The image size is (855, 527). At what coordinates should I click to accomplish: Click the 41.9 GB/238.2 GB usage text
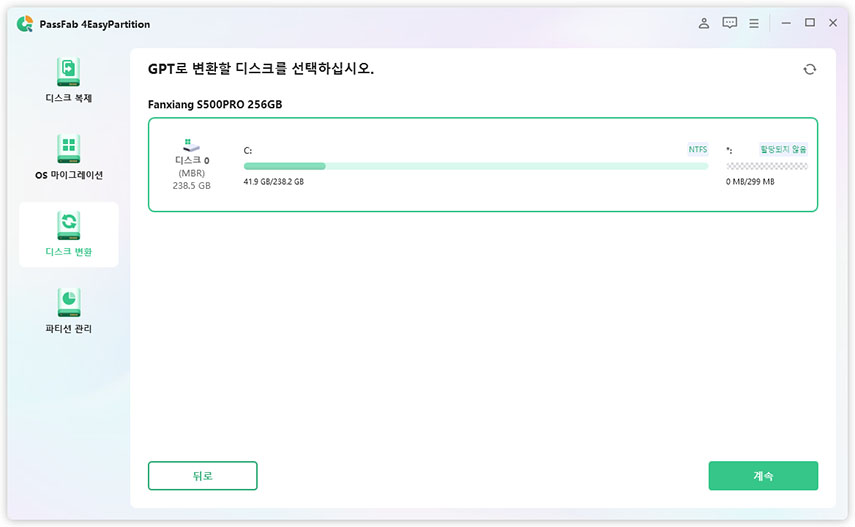click(273, 182)
